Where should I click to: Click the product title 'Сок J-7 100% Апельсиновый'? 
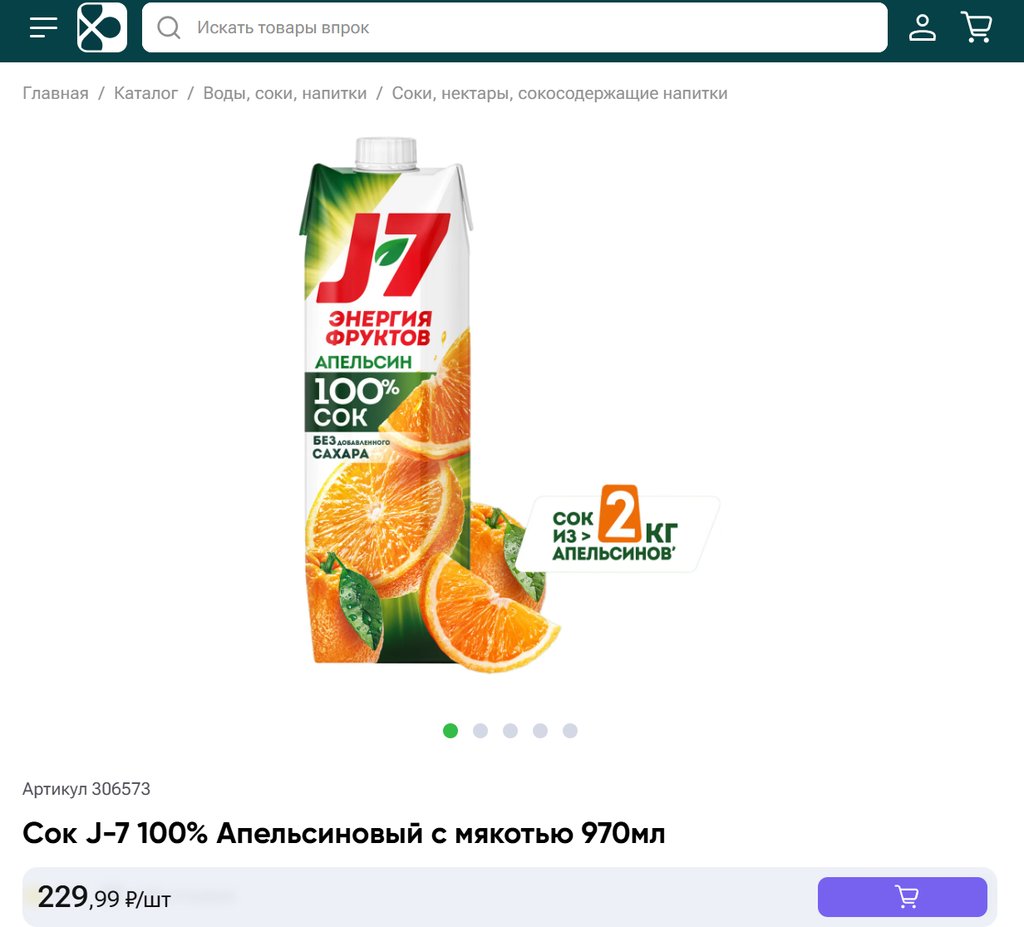pos(344,834)
